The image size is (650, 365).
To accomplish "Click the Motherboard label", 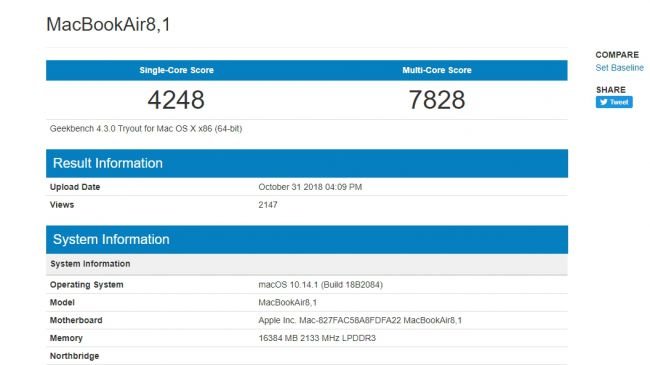I will point(76,321).
